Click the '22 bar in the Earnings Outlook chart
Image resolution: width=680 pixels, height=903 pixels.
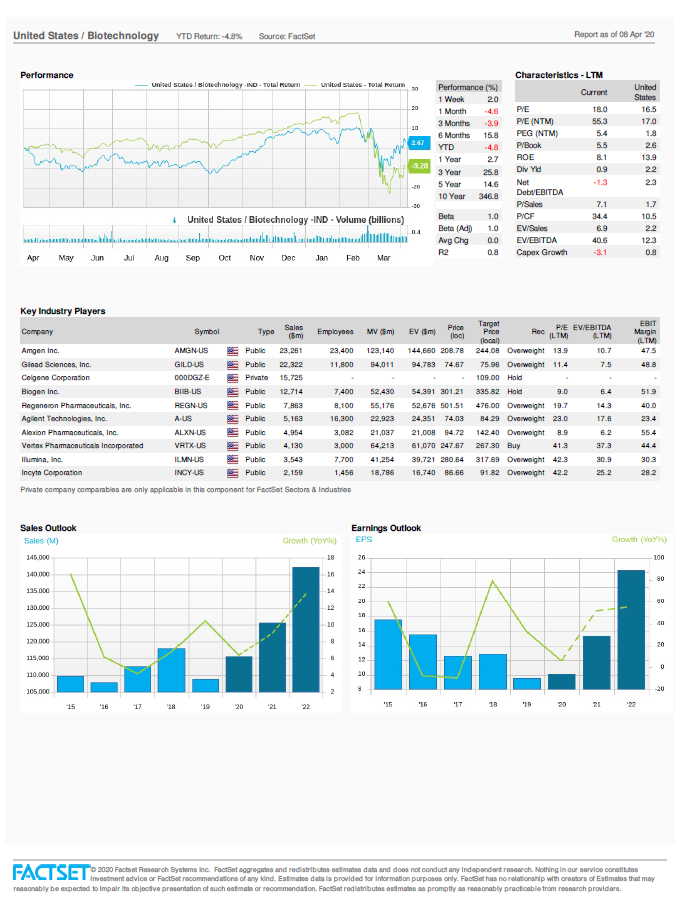click(631, 629)
